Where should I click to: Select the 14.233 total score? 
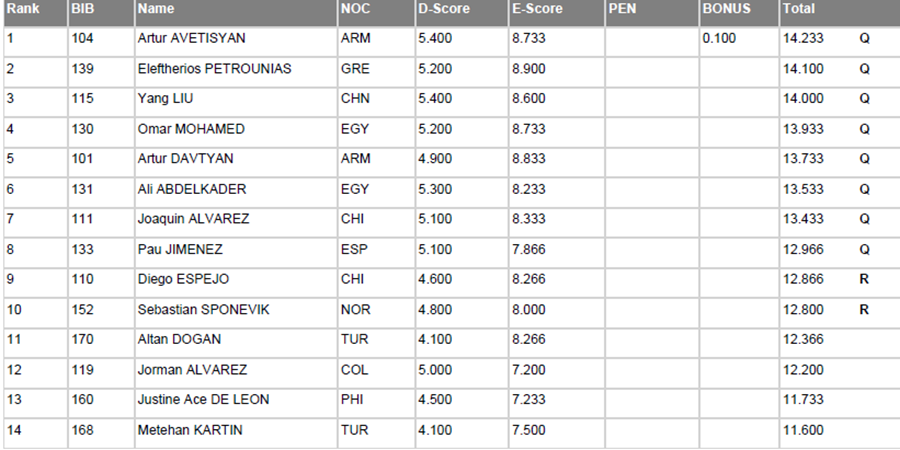coord(804,39)
